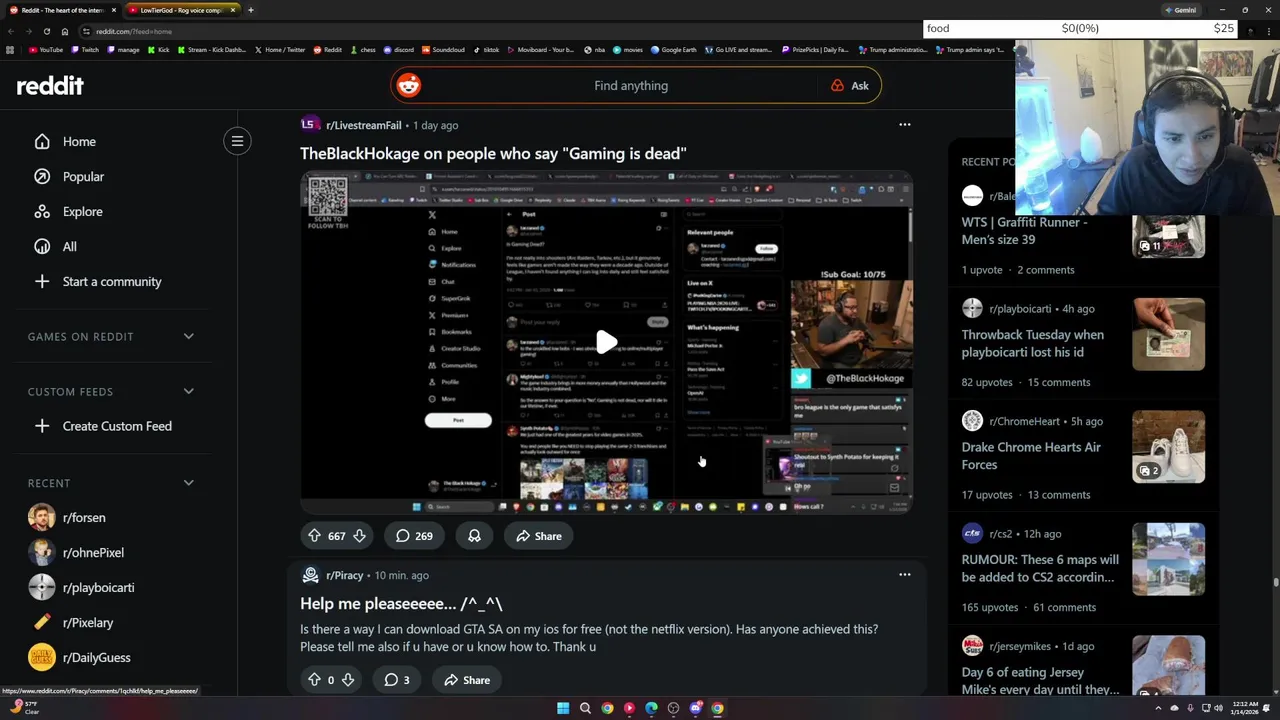Play the TheBlackHokage video

click(606, 342)
